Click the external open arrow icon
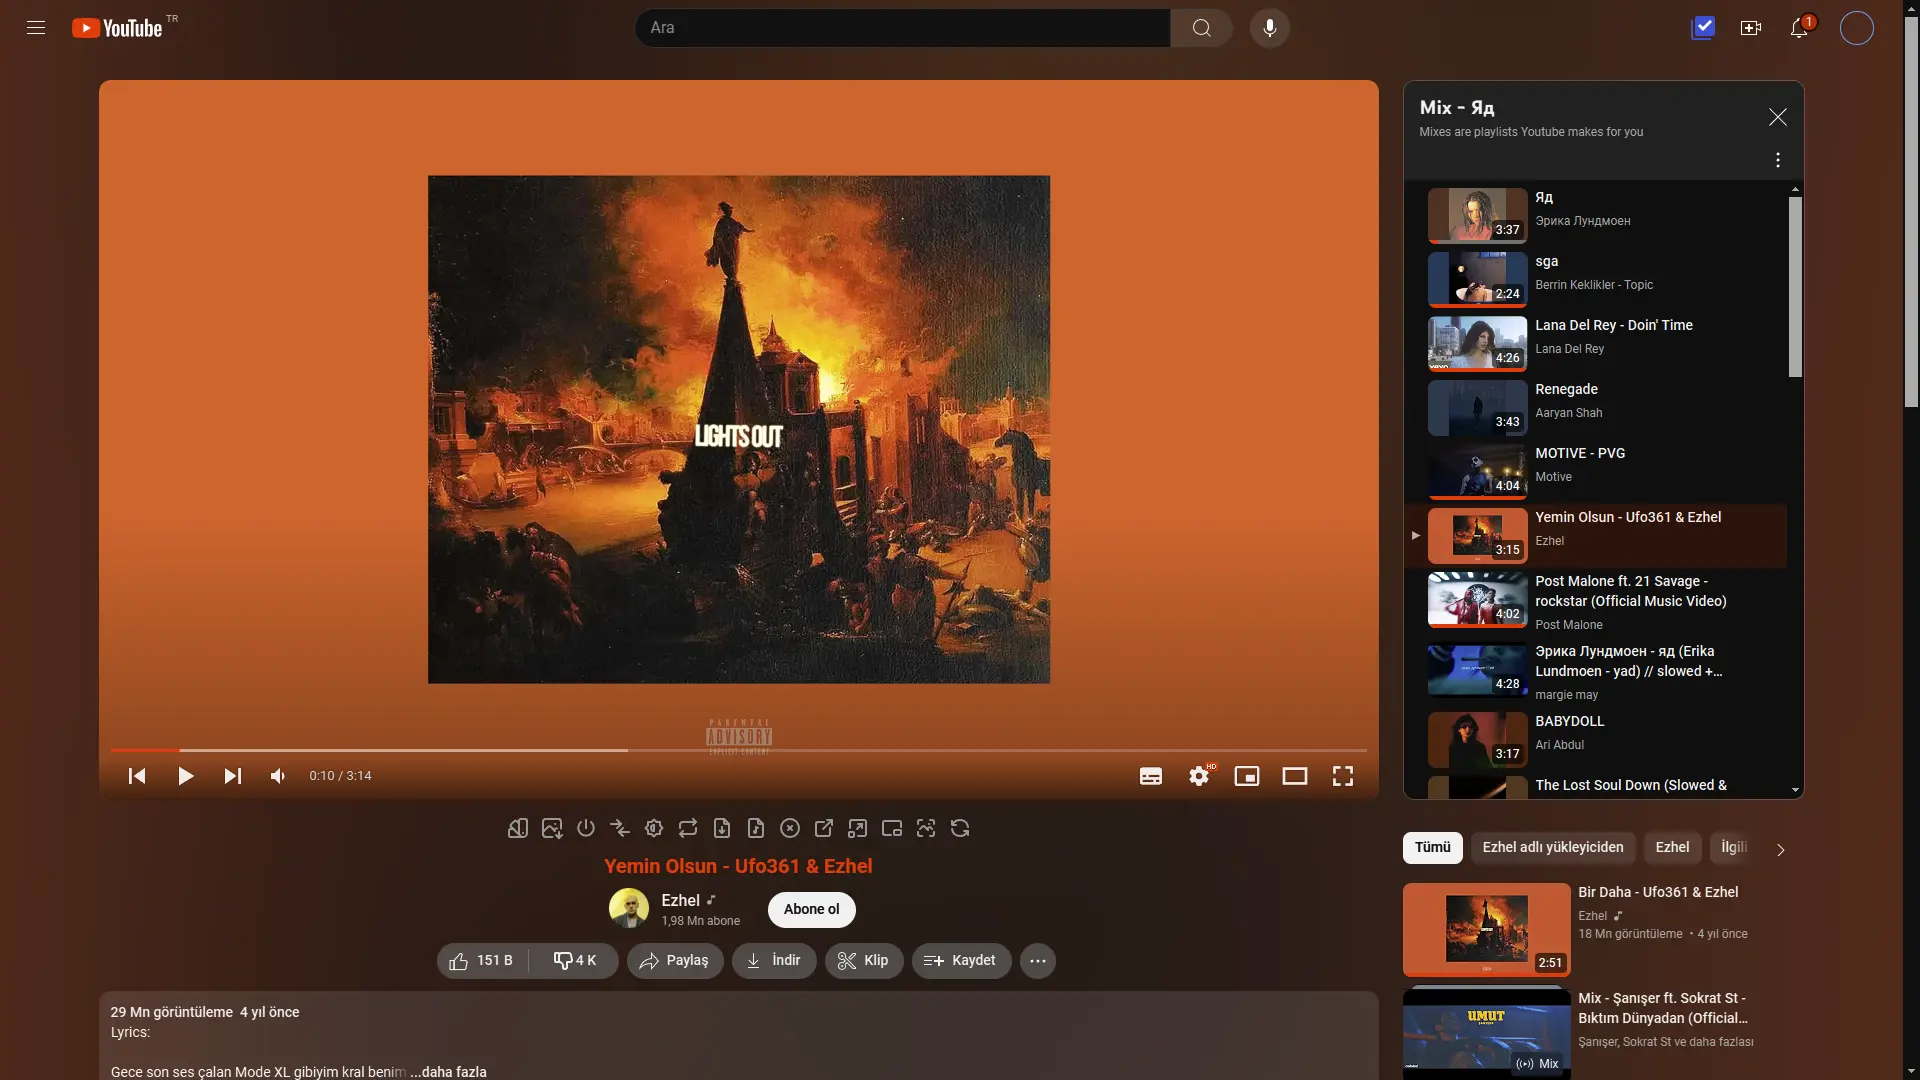Screen dimensions: 1920x1080 [x=824, y=828]
